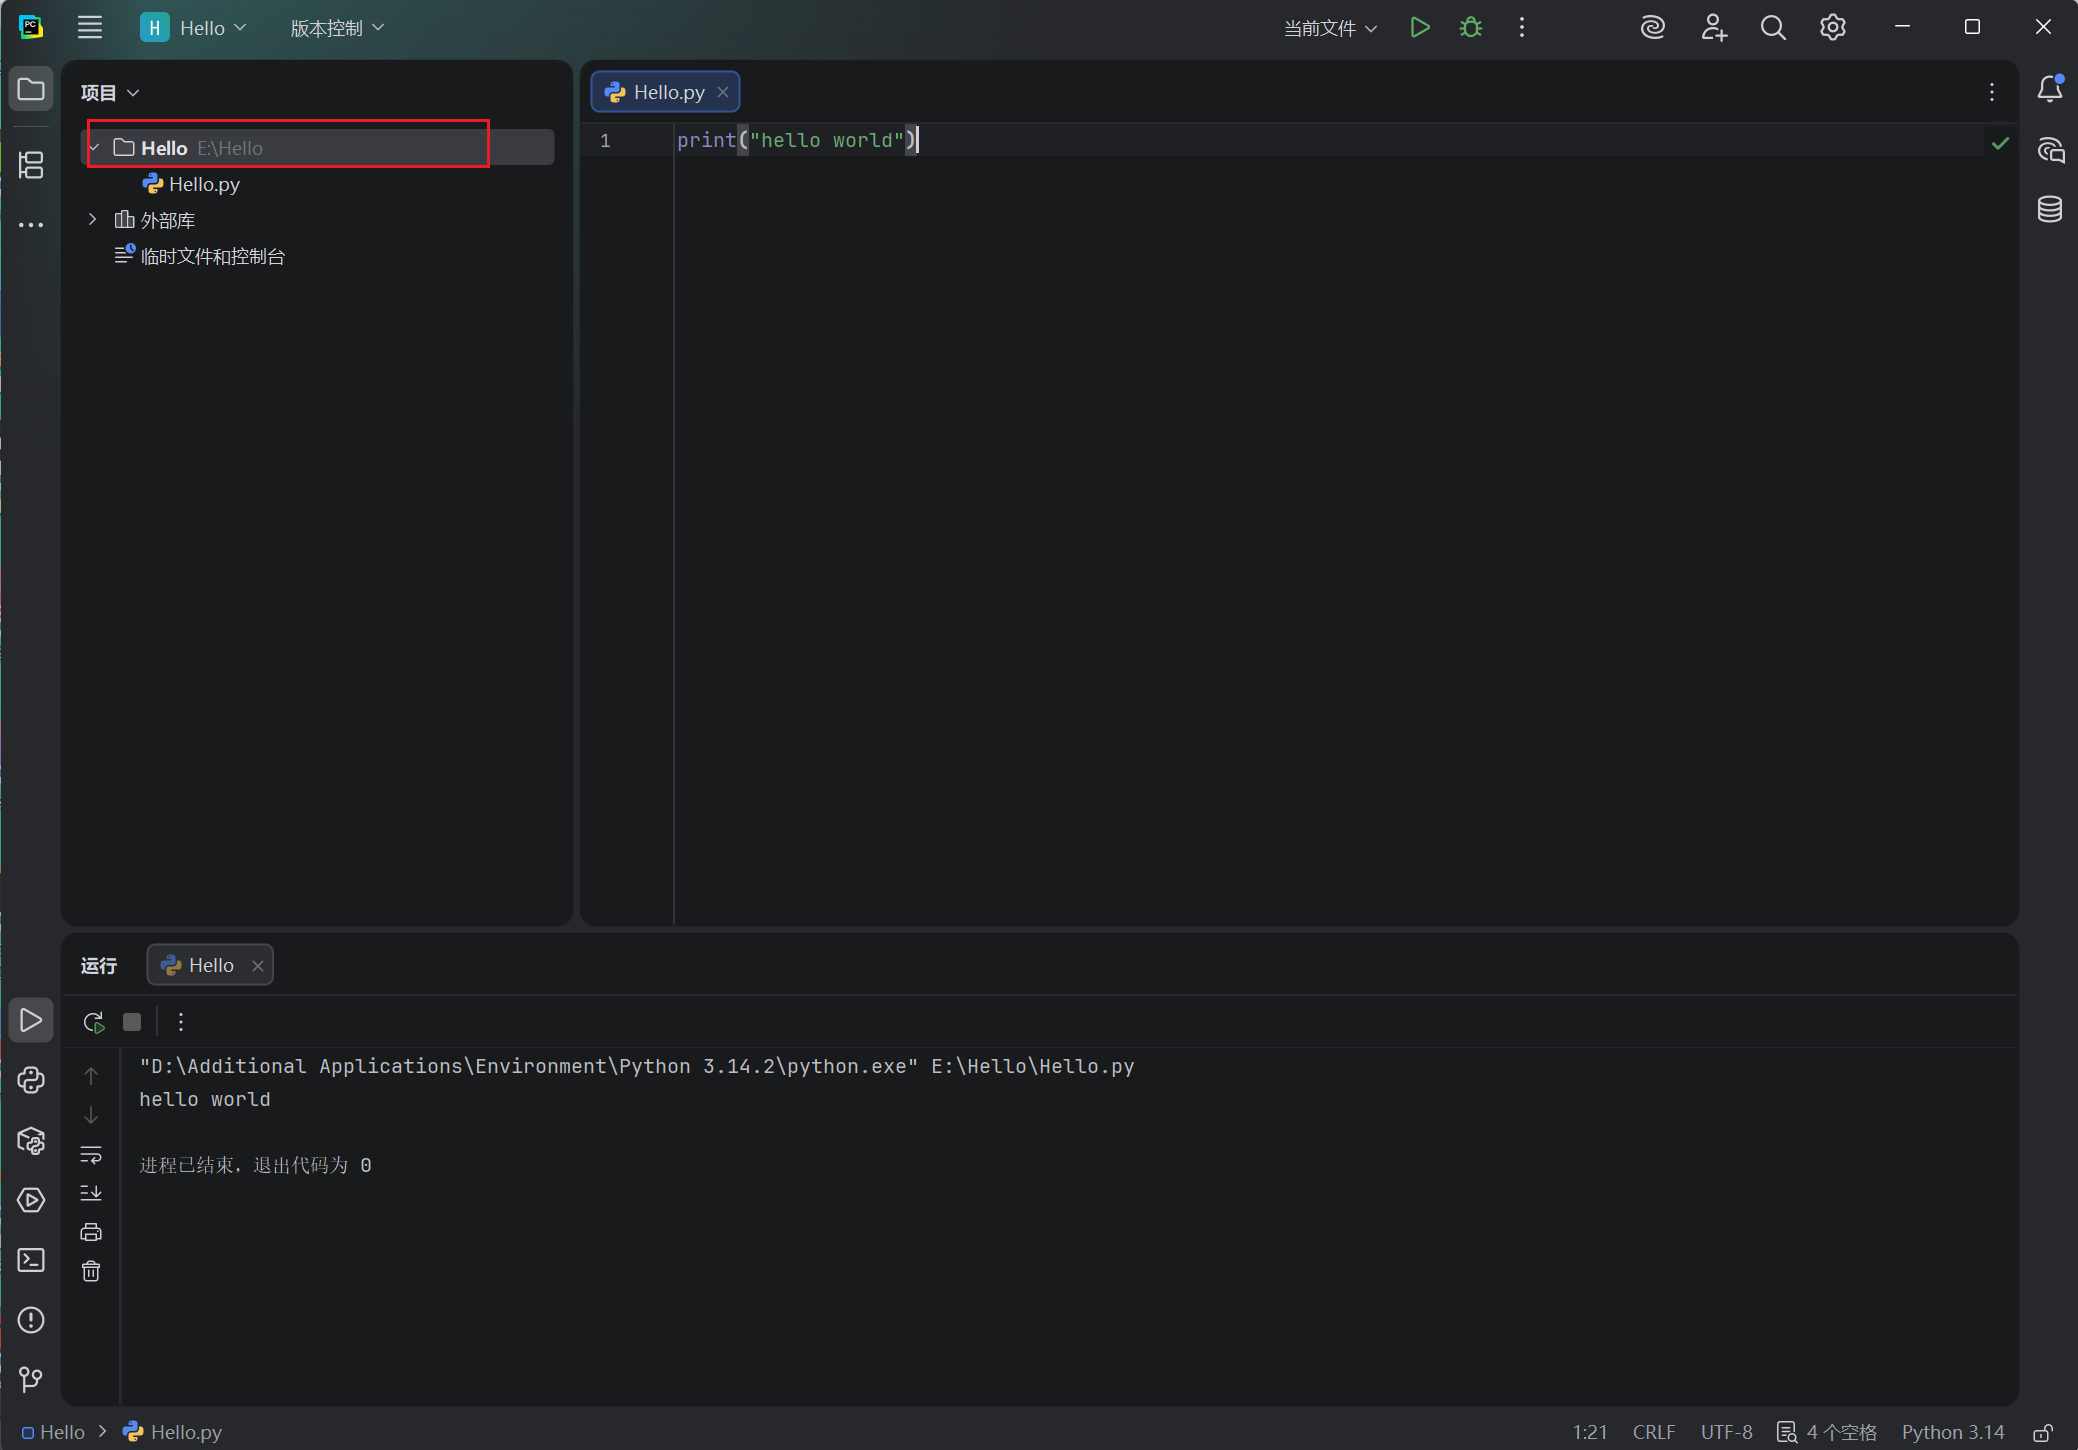2078x1450 pixels.
Task: Rerun the Hello script in Run panel
Action: point(93,1022)
